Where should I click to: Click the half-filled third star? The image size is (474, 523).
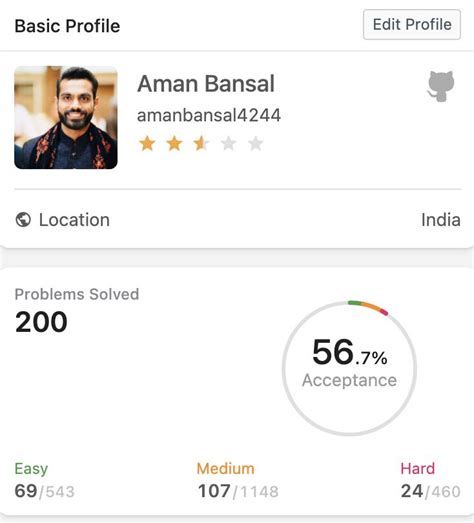coord(201,144)
